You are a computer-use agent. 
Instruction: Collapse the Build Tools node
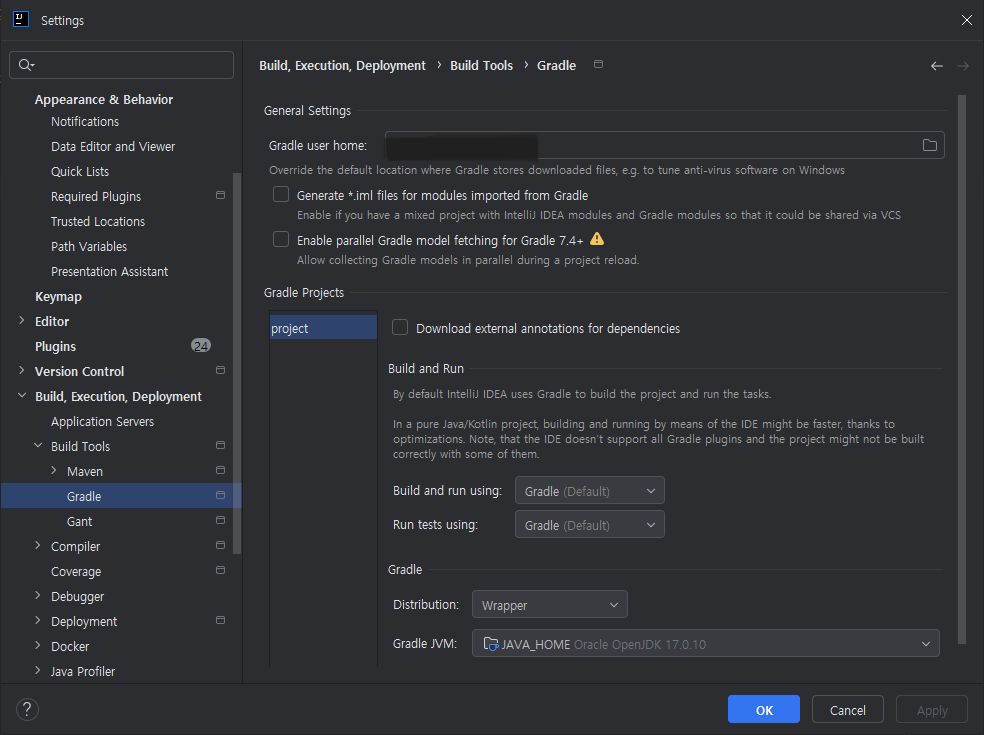pyautogui.click(x=38, y=446)
